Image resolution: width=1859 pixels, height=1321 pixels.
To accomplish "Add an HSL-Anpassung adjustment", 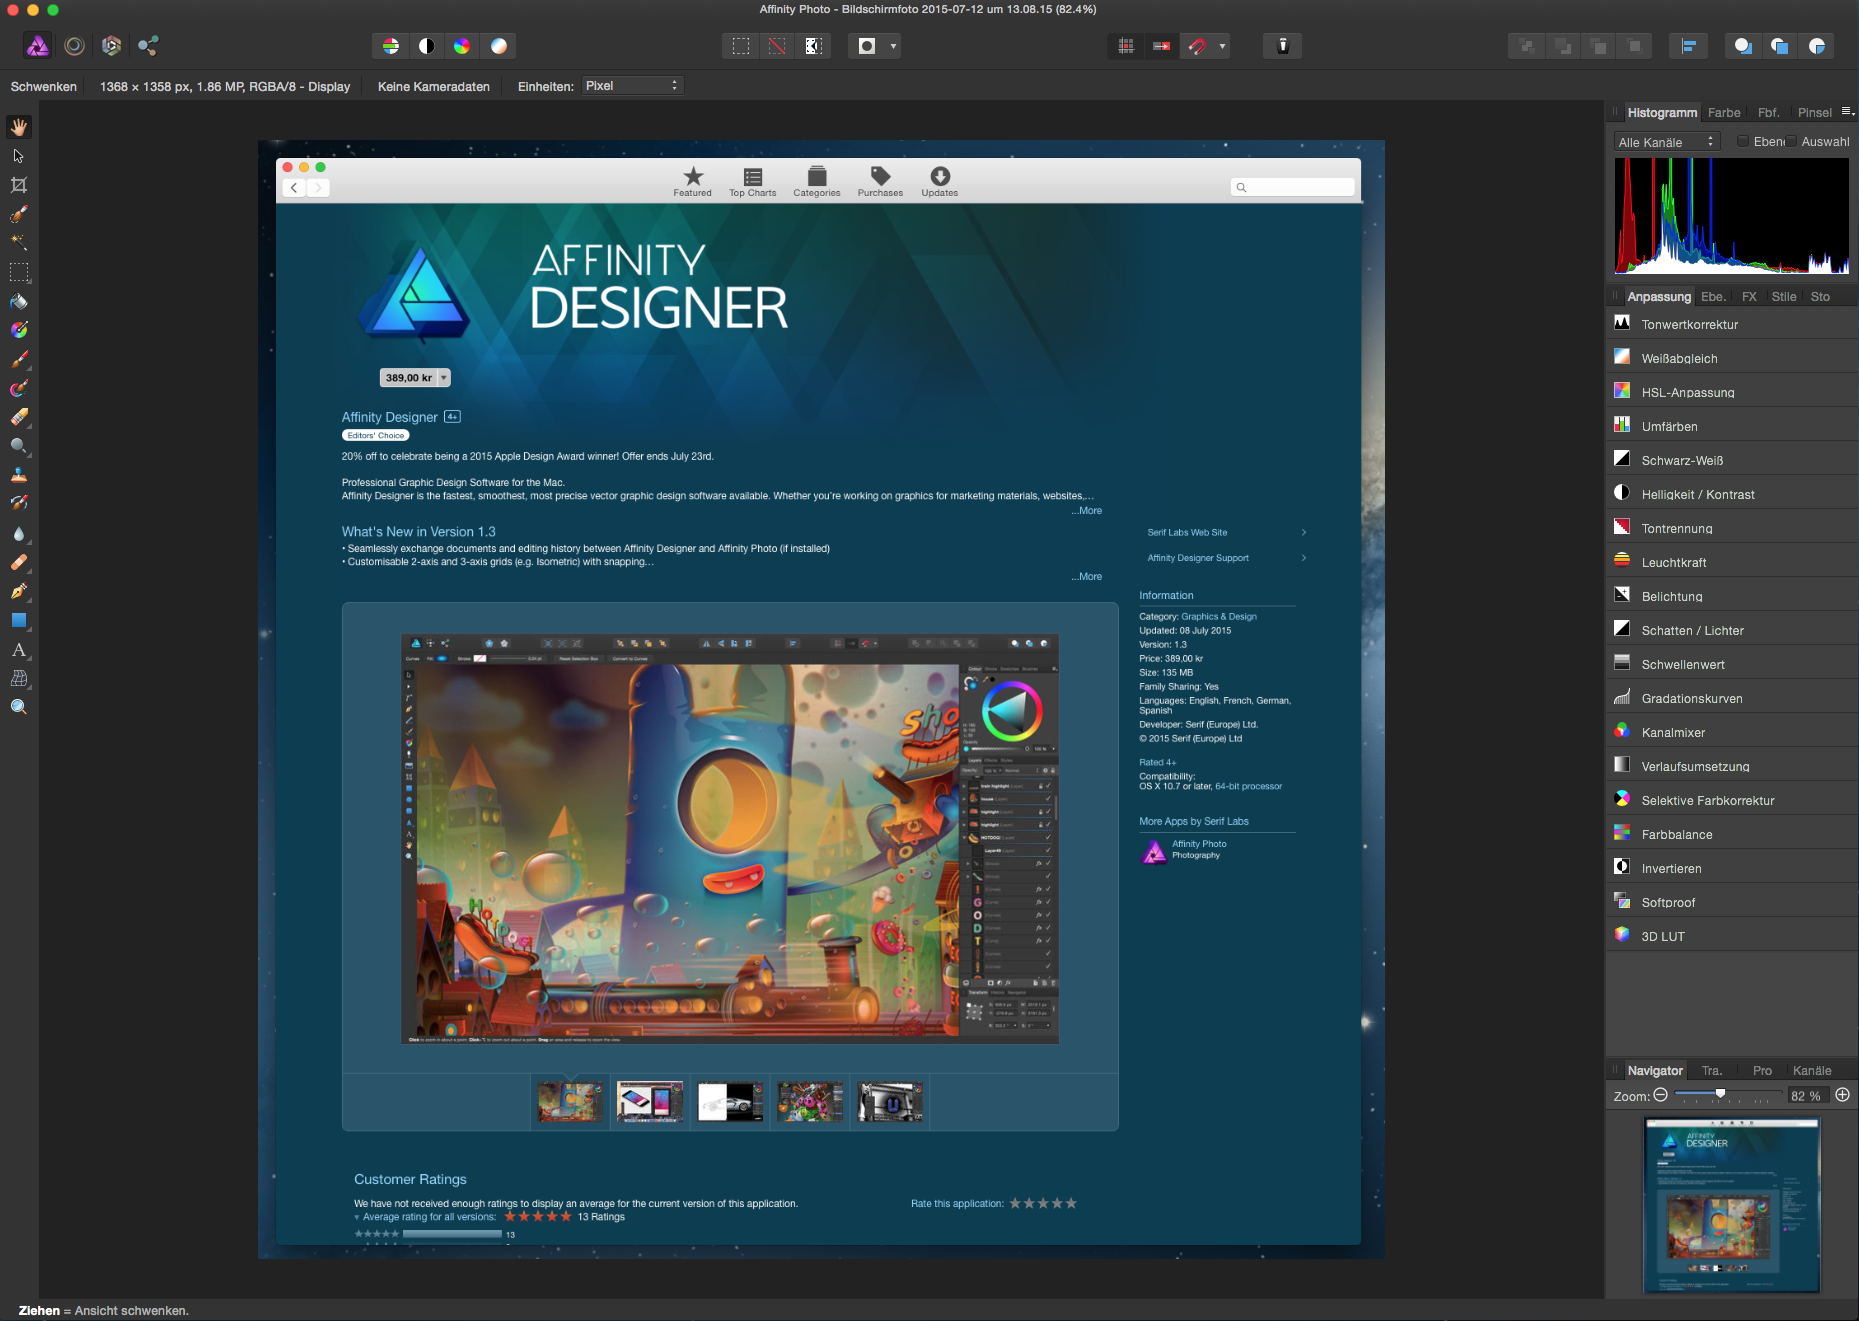I will click(1732, 392).
